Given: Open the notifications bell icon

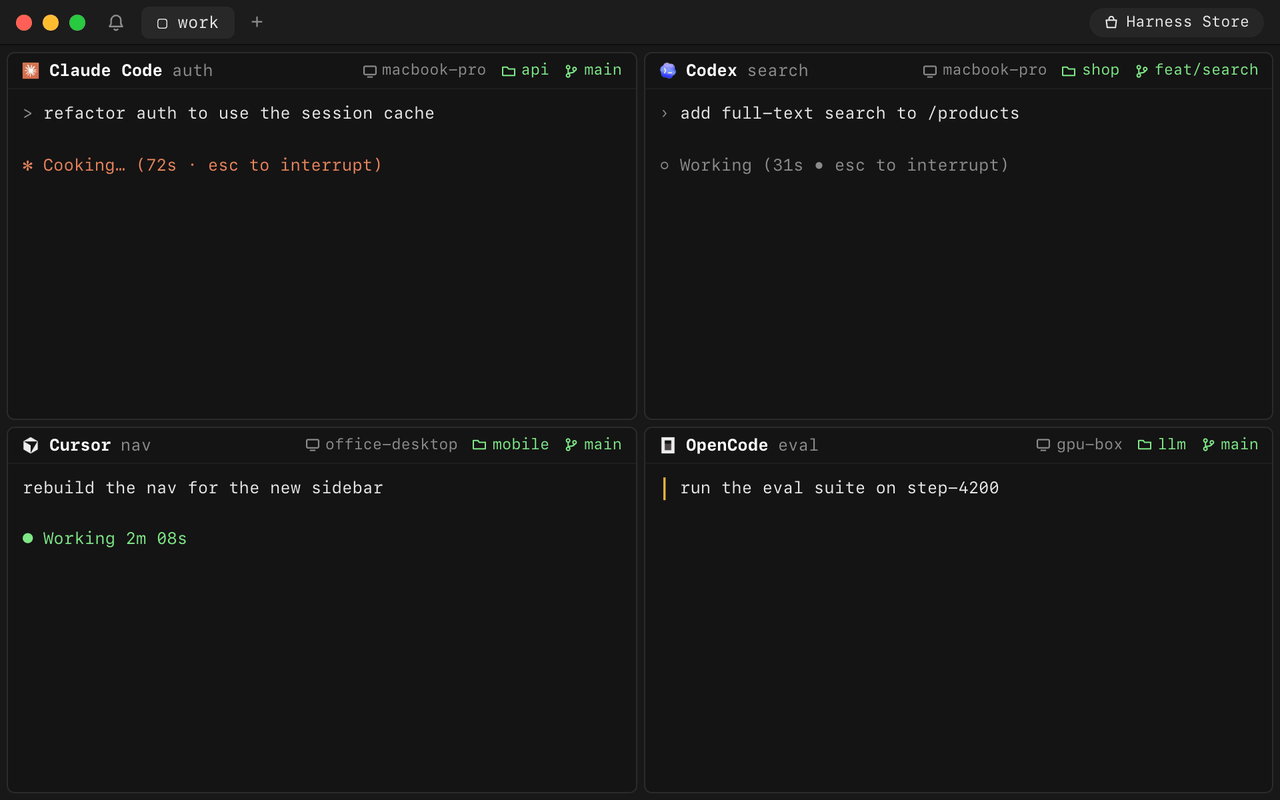Looking at the screenshot, I should point(116,22).
